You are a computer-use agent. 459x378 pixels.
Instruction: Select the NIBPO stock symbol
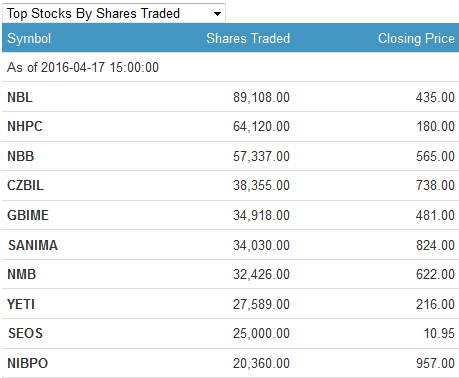click(28, 363)
